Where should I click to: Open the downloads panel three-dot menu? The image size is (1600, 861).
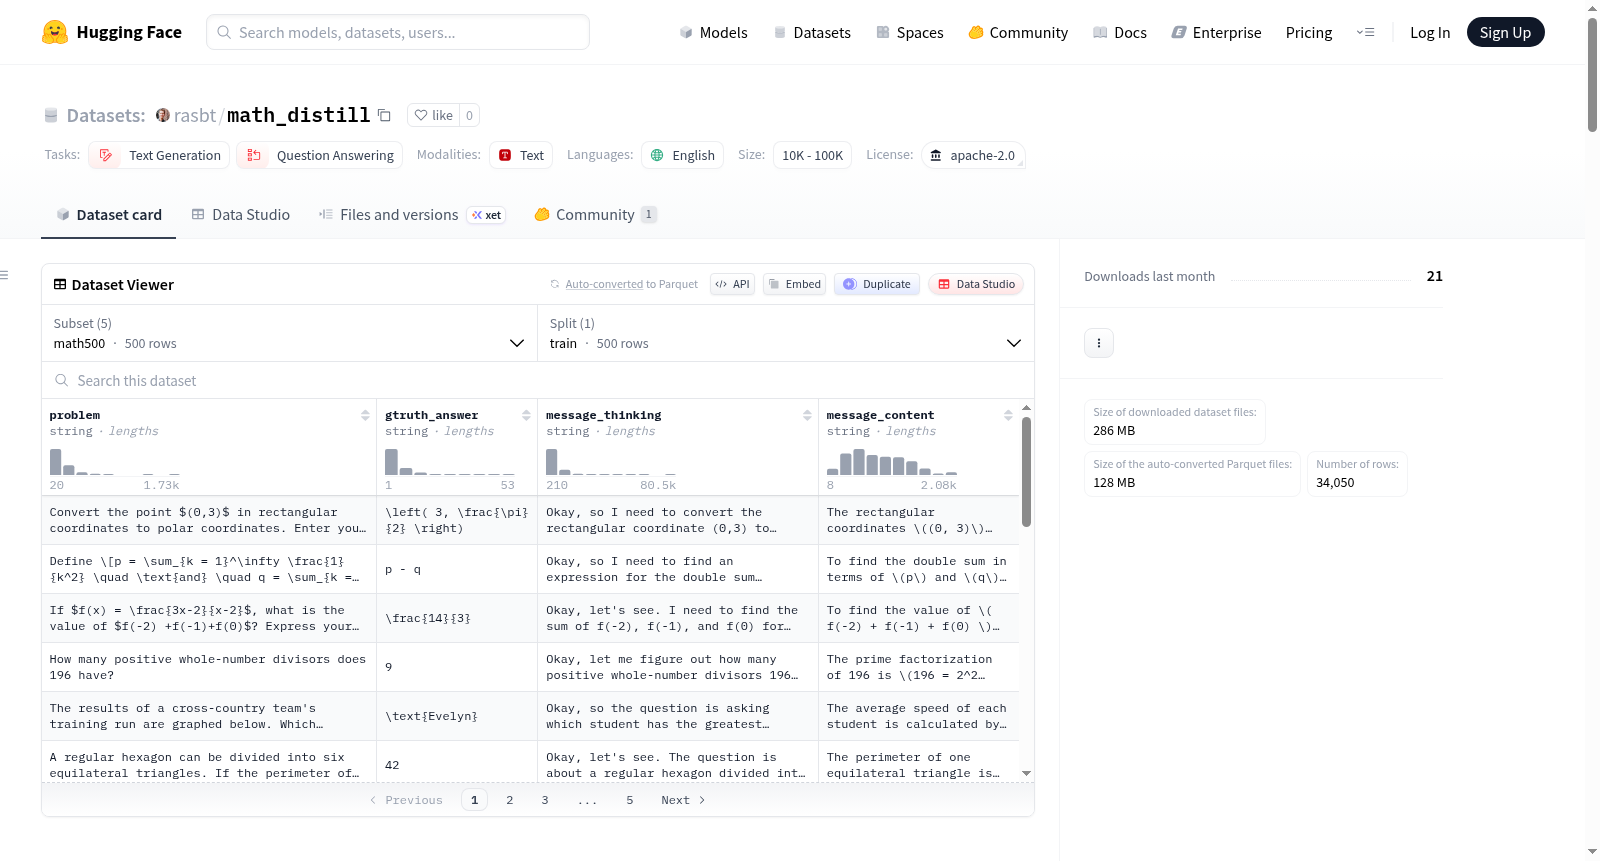click(x=1099, y=343)
